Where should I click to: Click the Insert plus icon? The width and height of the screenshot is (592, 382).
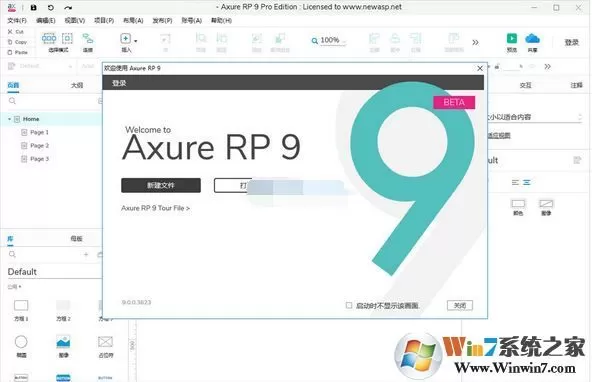(125, 39)
